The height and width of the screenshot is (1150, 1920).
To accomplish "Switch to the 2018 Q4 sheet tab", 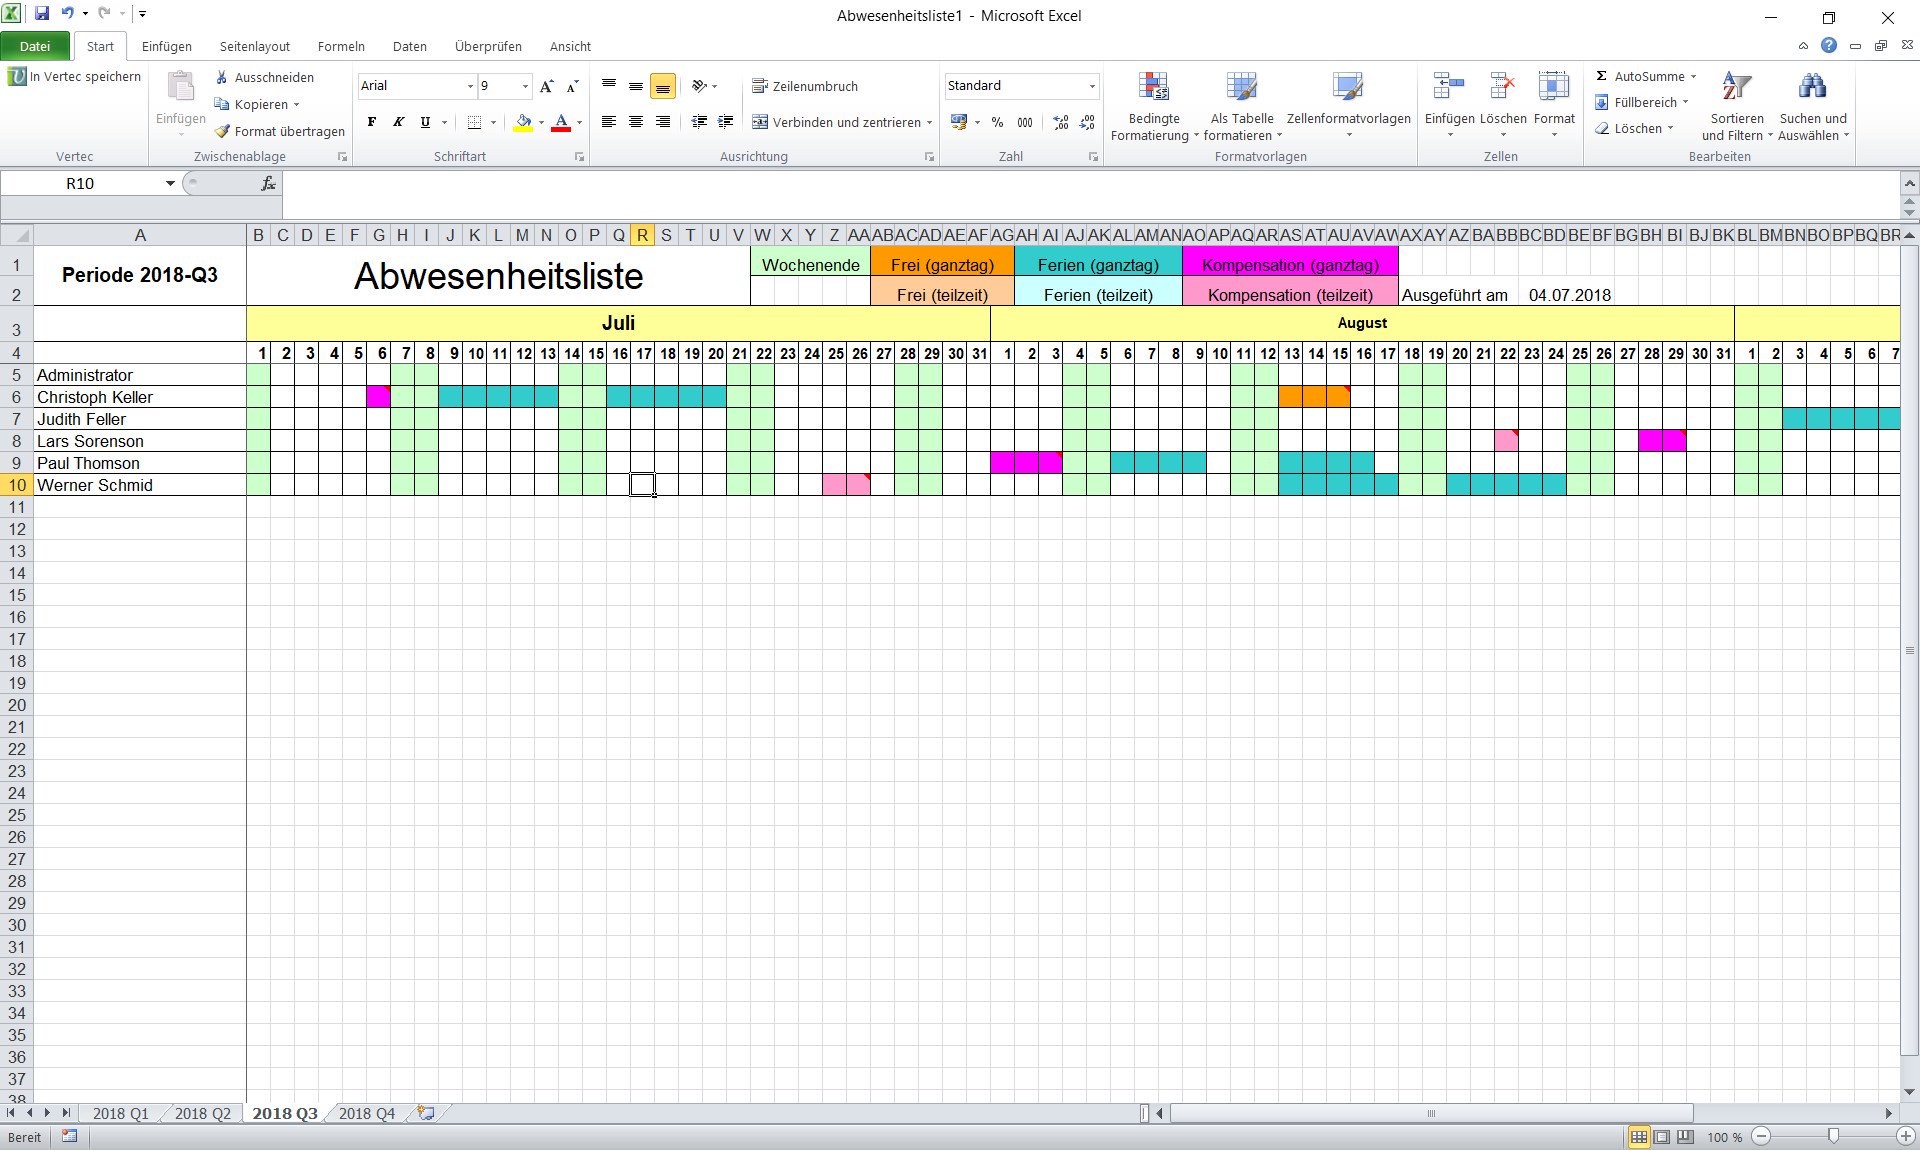I will coord(366,1113).
